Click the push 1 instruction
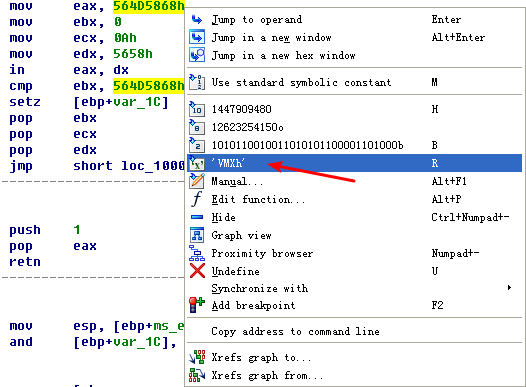This screenshot has width=526, height=387. [45, 230]
